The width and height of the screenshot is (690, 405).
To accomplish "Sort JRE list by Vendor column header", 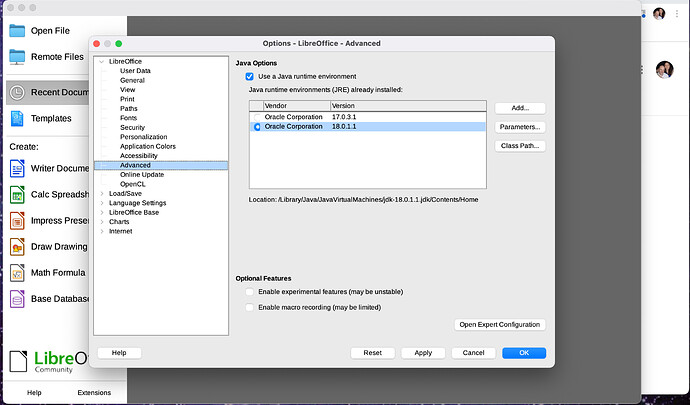I will (297, 106).
